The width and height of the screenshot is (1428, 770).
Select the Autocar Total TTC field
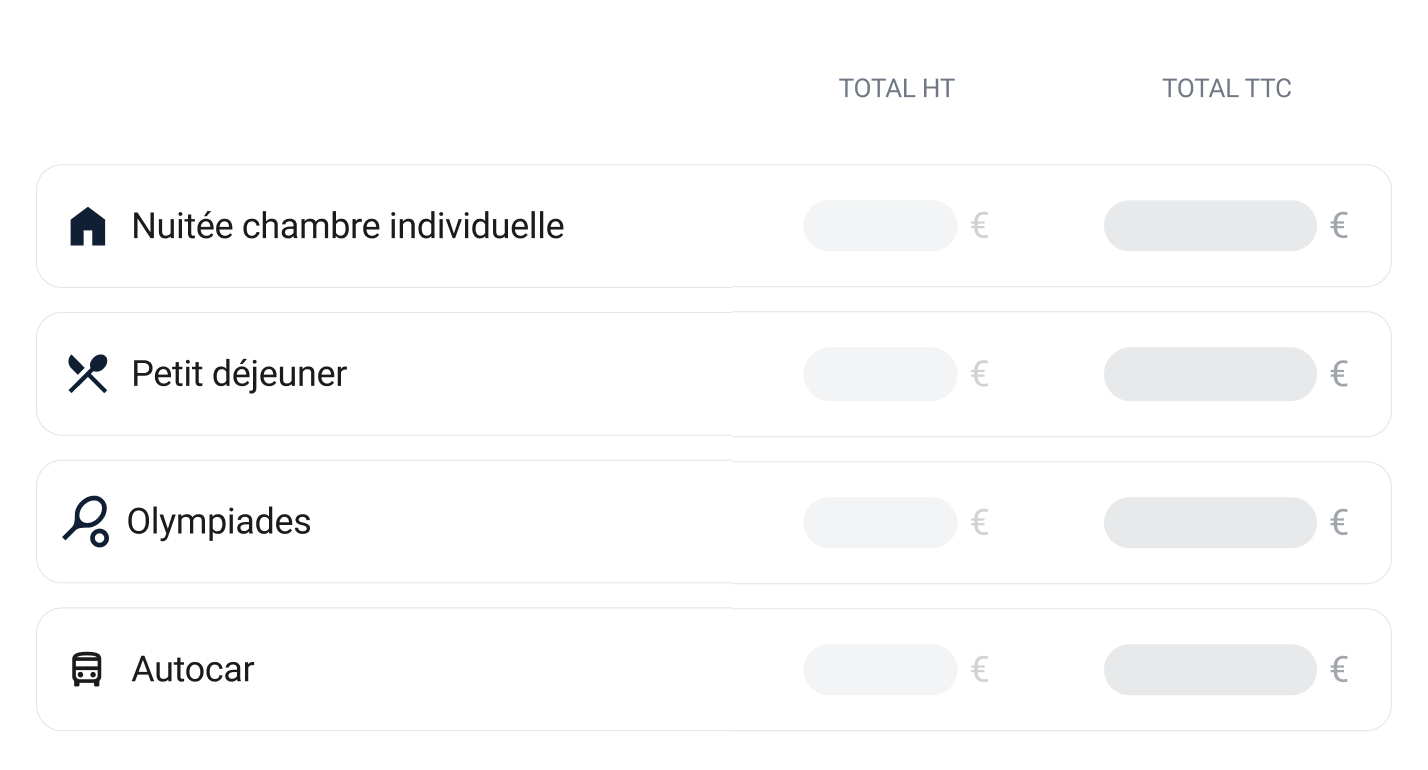(1209, 669)
